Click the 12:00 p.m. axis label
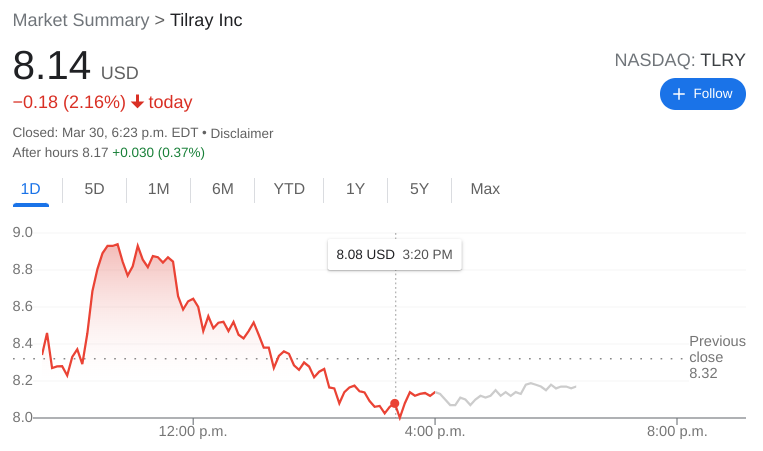 193,432
